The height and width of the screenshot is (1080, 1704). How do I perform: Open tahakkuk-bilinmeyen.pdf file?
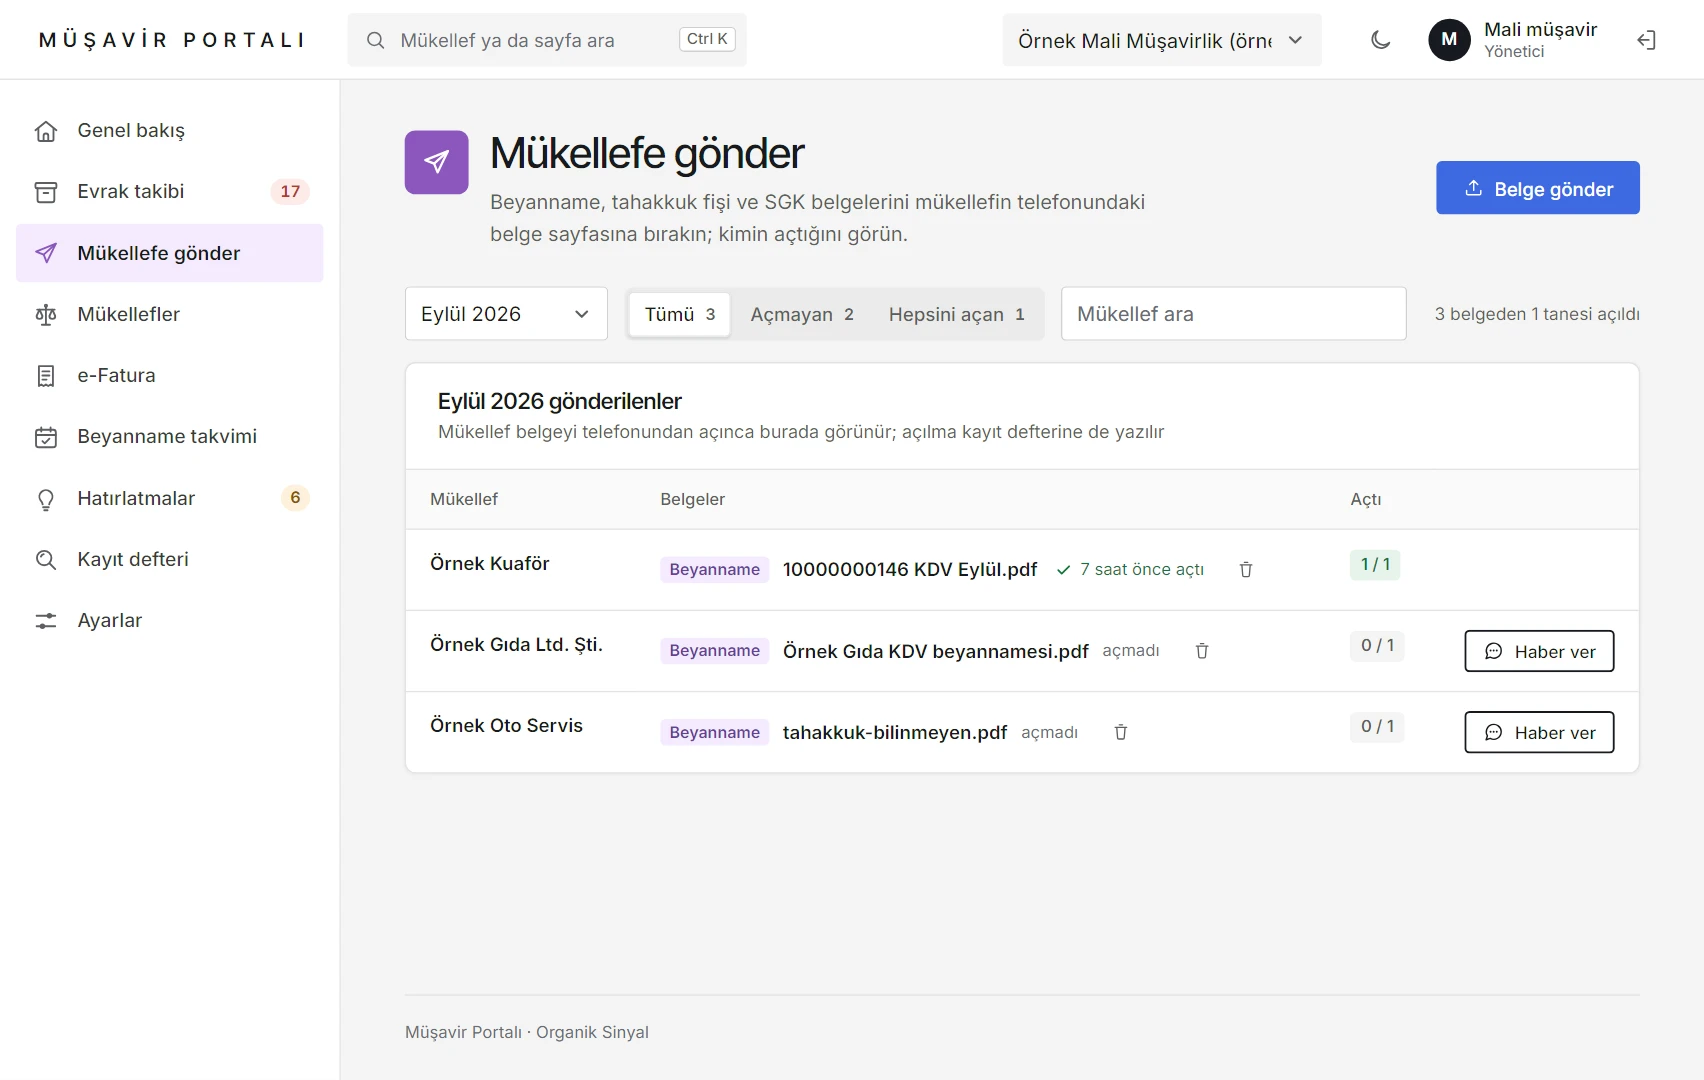[x=894, y=732]
